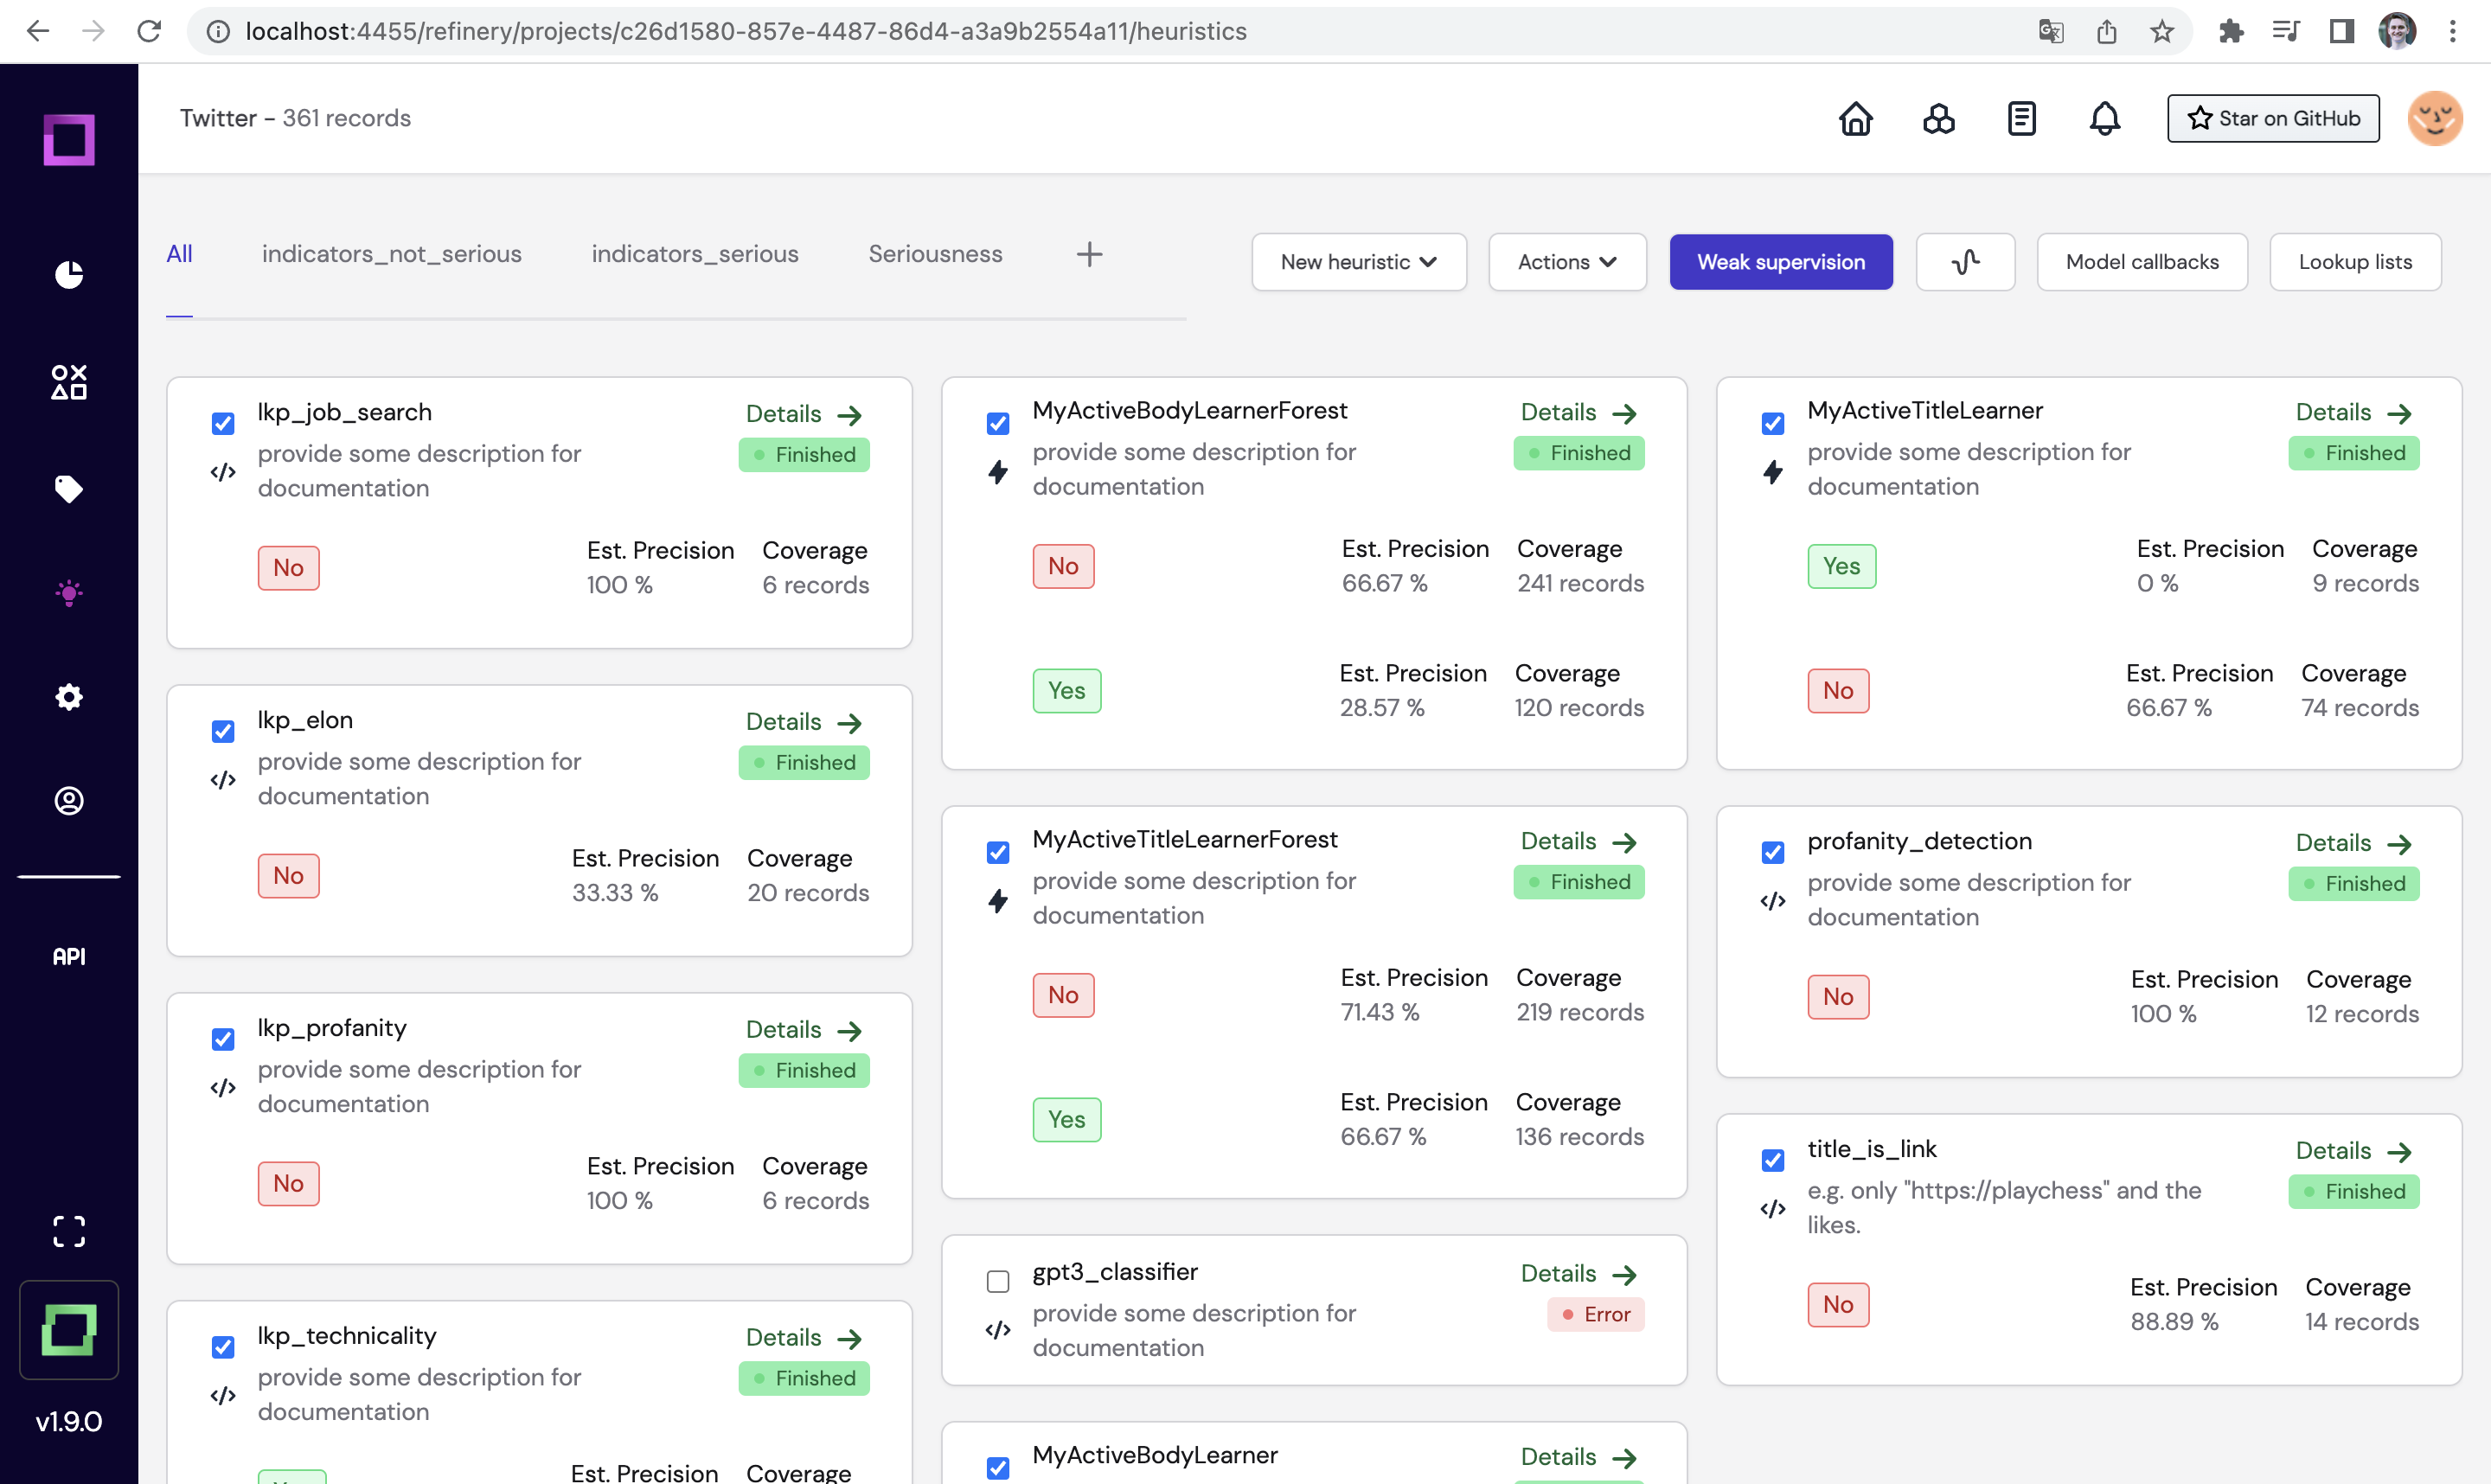Image resolution: width=2491 pixels, height=1484 pixels.
Task: Go to the home page icon
Action: click(x=1855, y=119)
